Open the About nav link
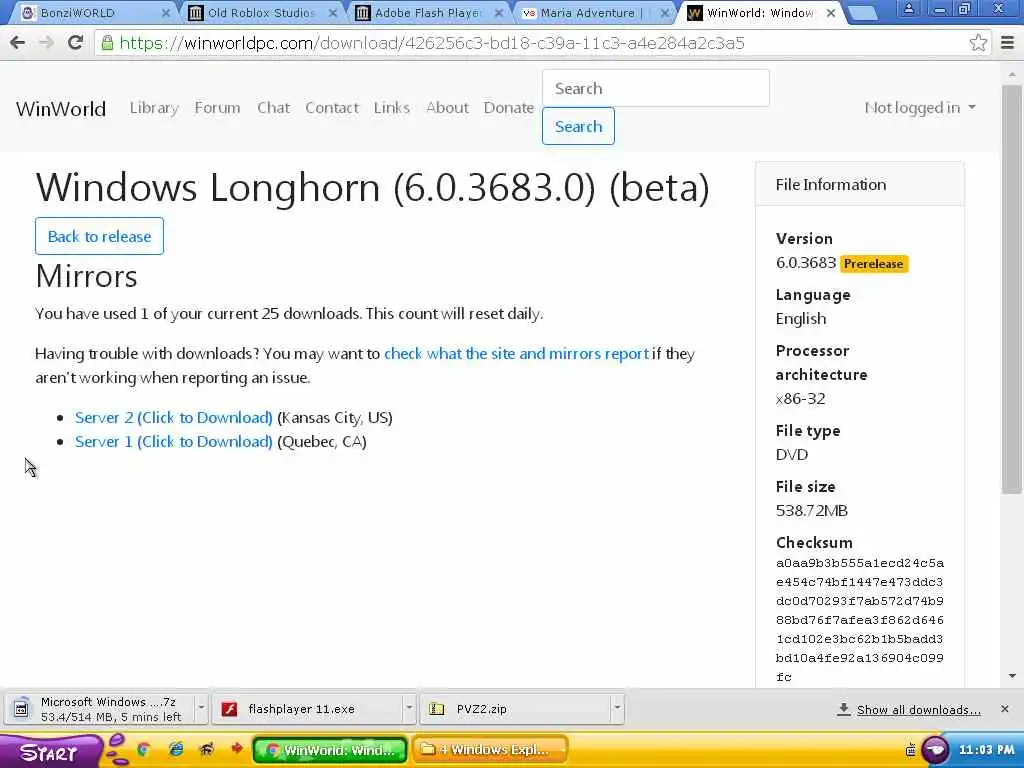 pyautogui.click(x=447, y=108)
